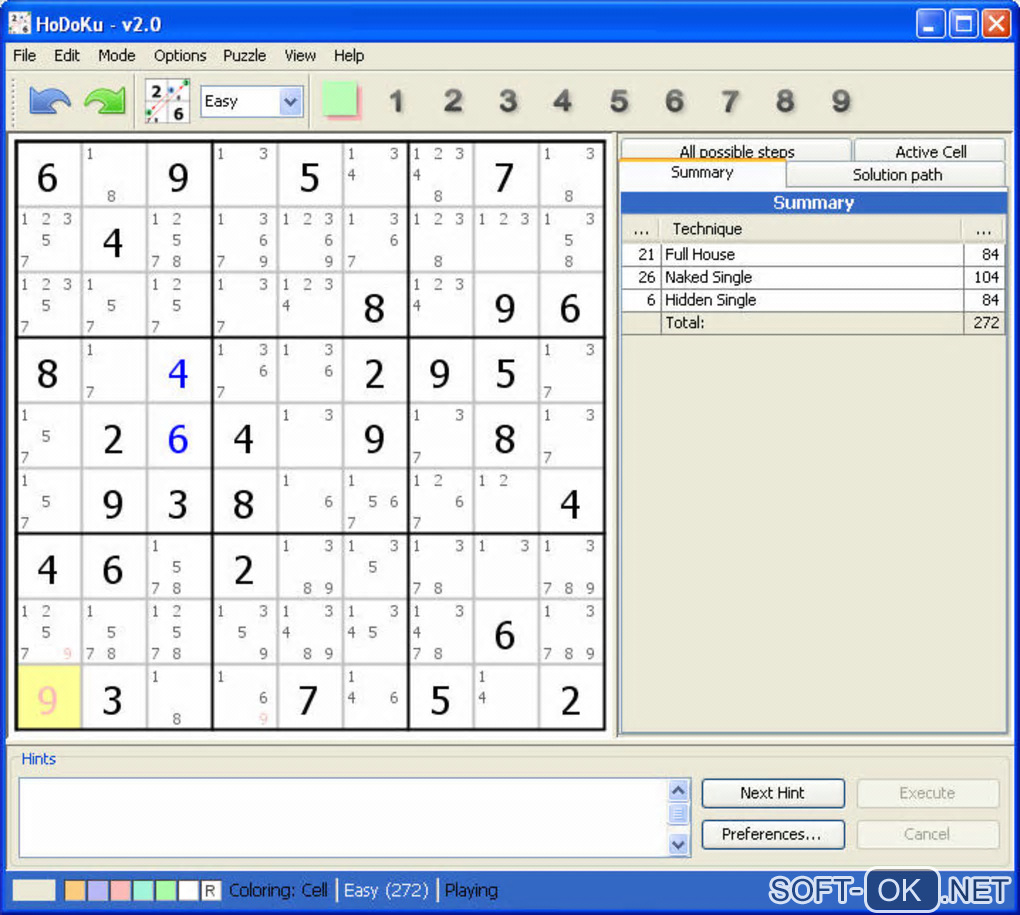This screenshot has height=915, width=1020.
Task: Click 'Easy (272)' in the status bar
Action: tap(386, 890)
